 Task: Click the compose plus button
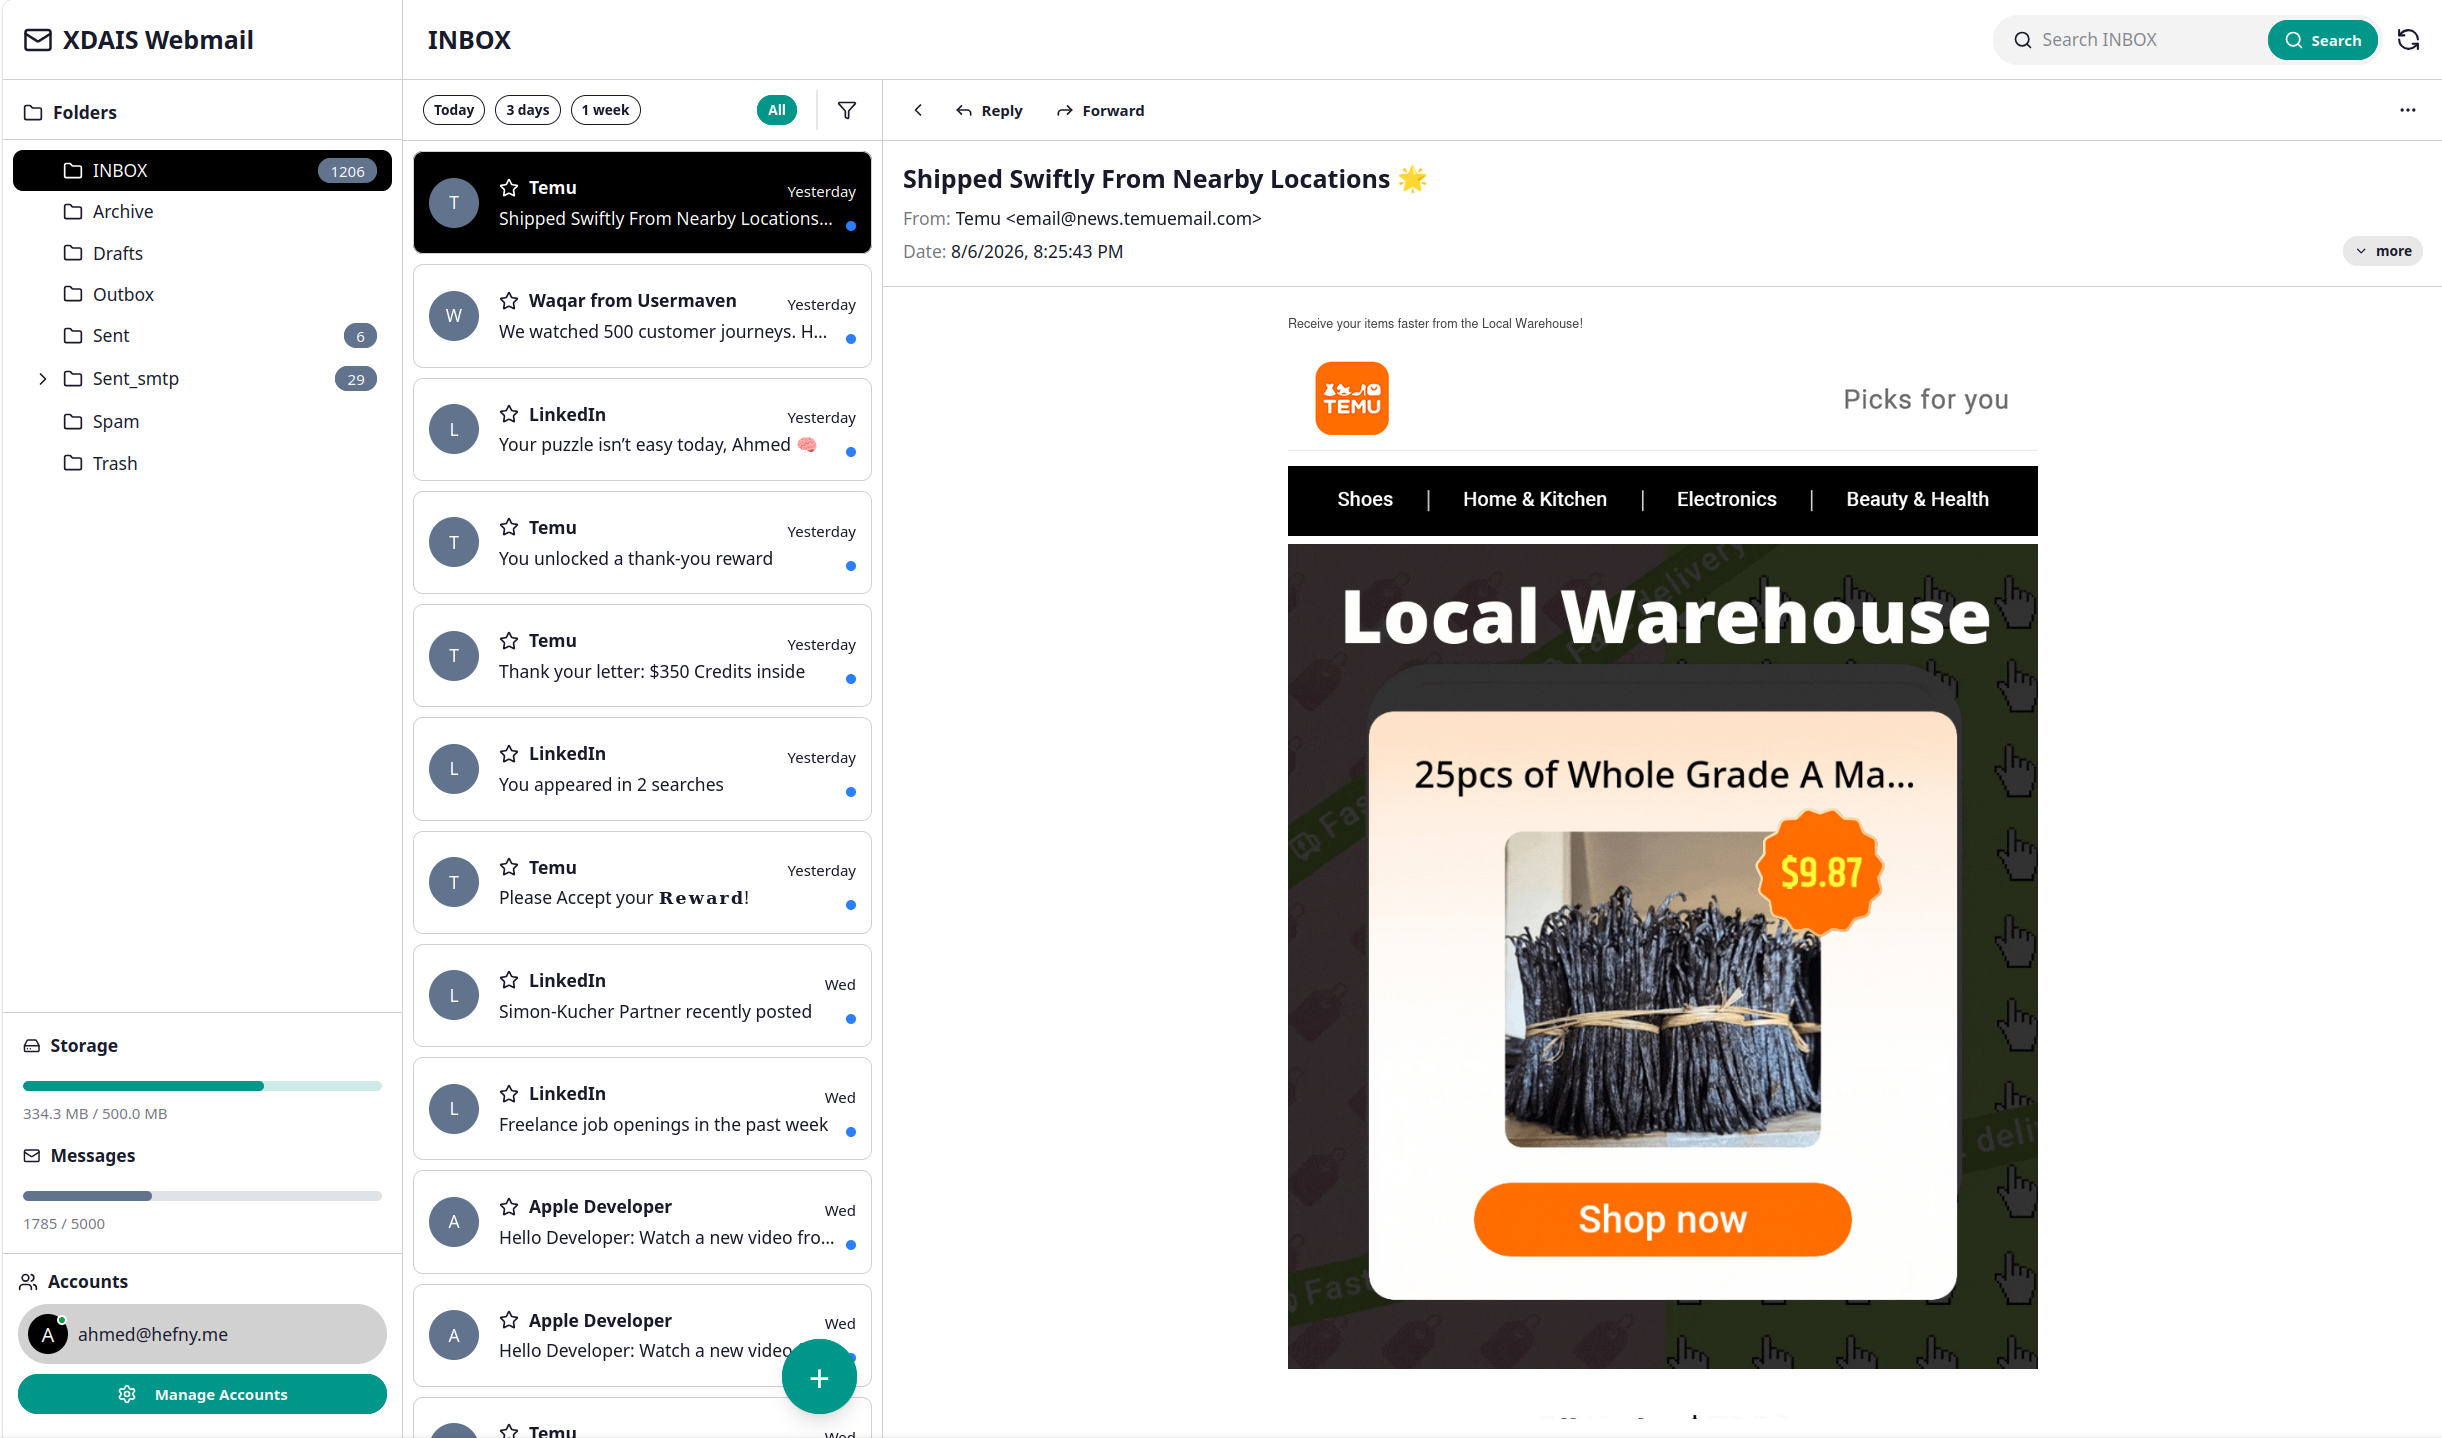click(819, 1377)
